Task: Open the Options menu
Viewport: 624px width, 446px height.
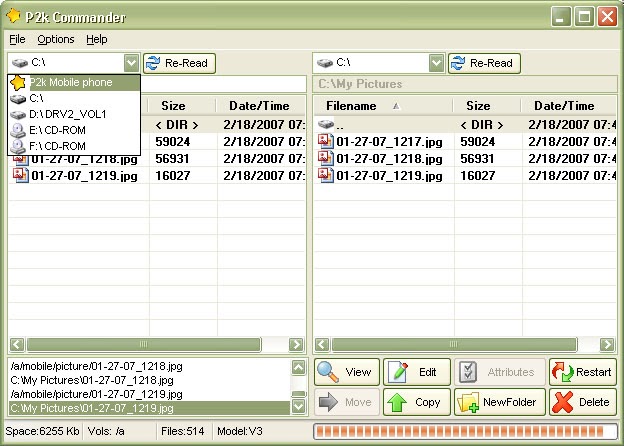Action: 56,39
